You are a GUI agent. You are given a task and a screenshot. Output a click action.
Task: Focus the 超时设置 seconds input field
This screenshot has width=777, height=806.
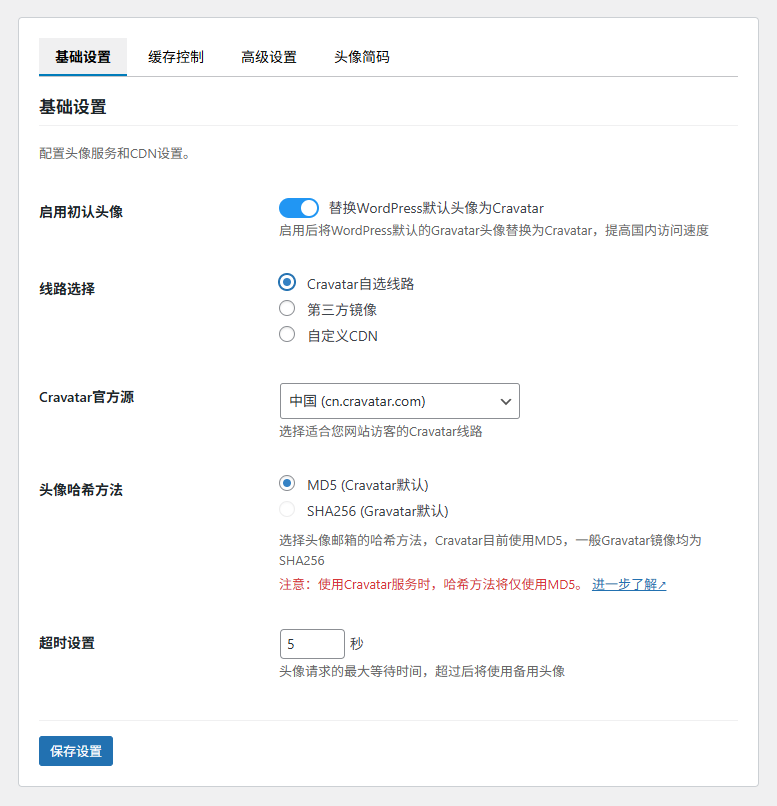coord(312,644)
